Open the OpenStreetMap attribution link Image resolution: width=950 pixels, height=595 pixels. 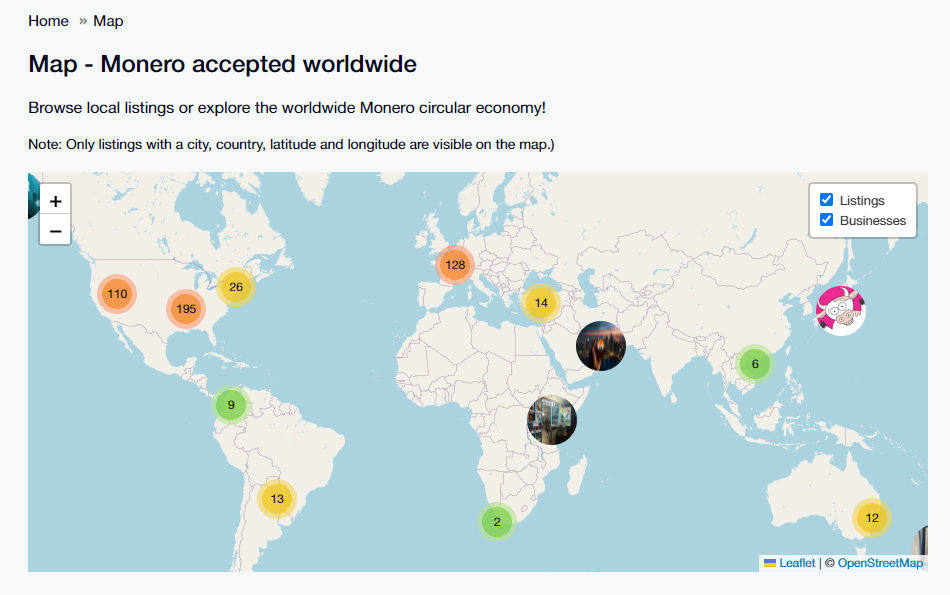pos(880,563)
